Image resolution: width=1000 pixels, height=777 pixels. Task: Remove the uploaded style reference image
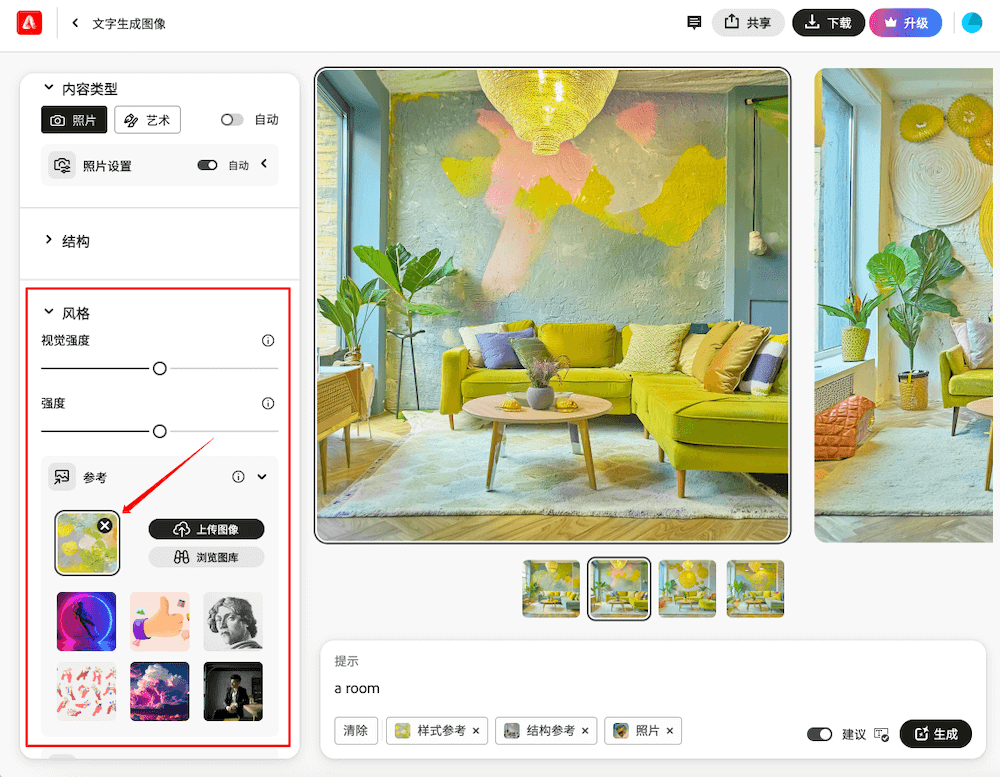click(105, 526)
